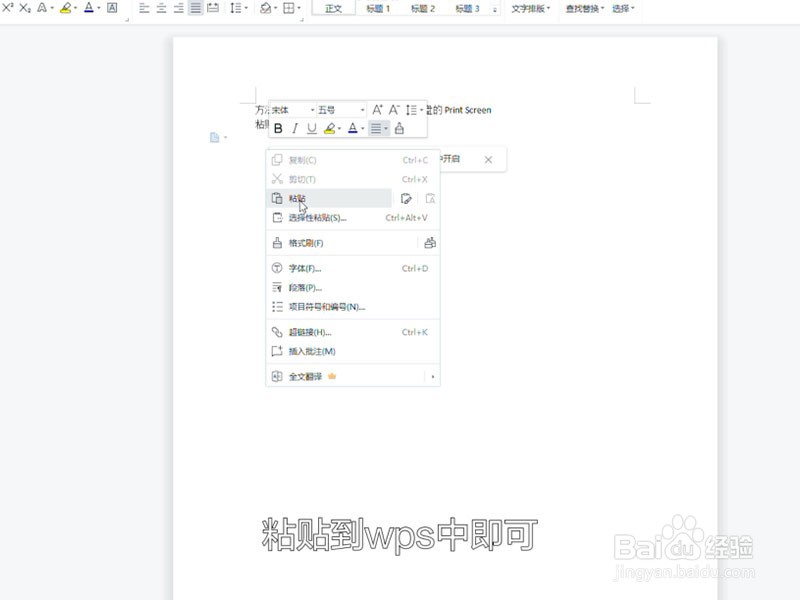Select the 标题 3 style
Screen dimensions: 800x600
pos(467,8)
